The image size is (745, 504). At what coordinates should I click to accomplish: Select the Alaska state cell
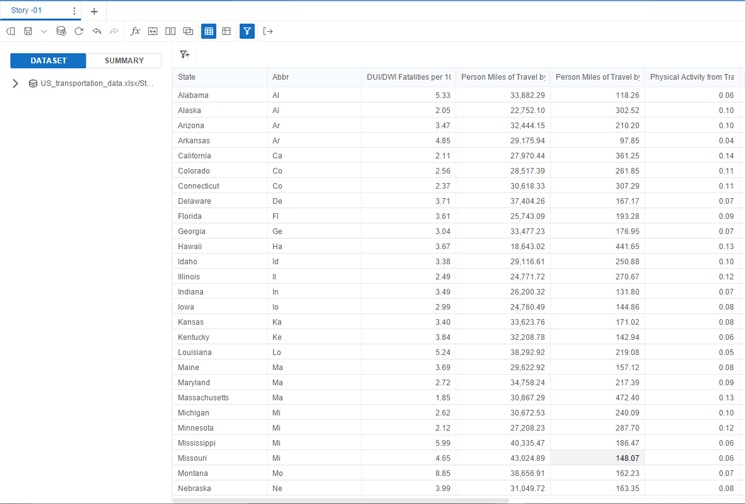tap(220, 110)
